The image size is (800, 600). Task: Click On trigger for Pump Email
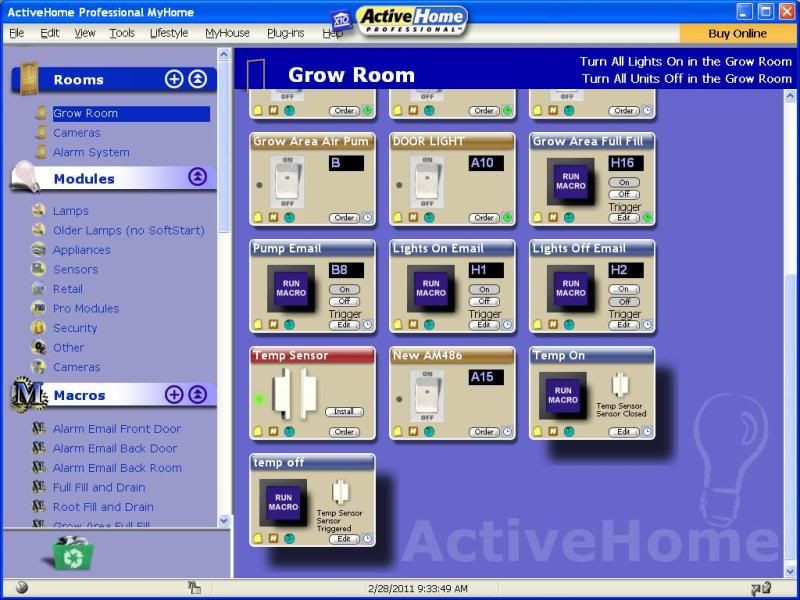tap(344, 289)
